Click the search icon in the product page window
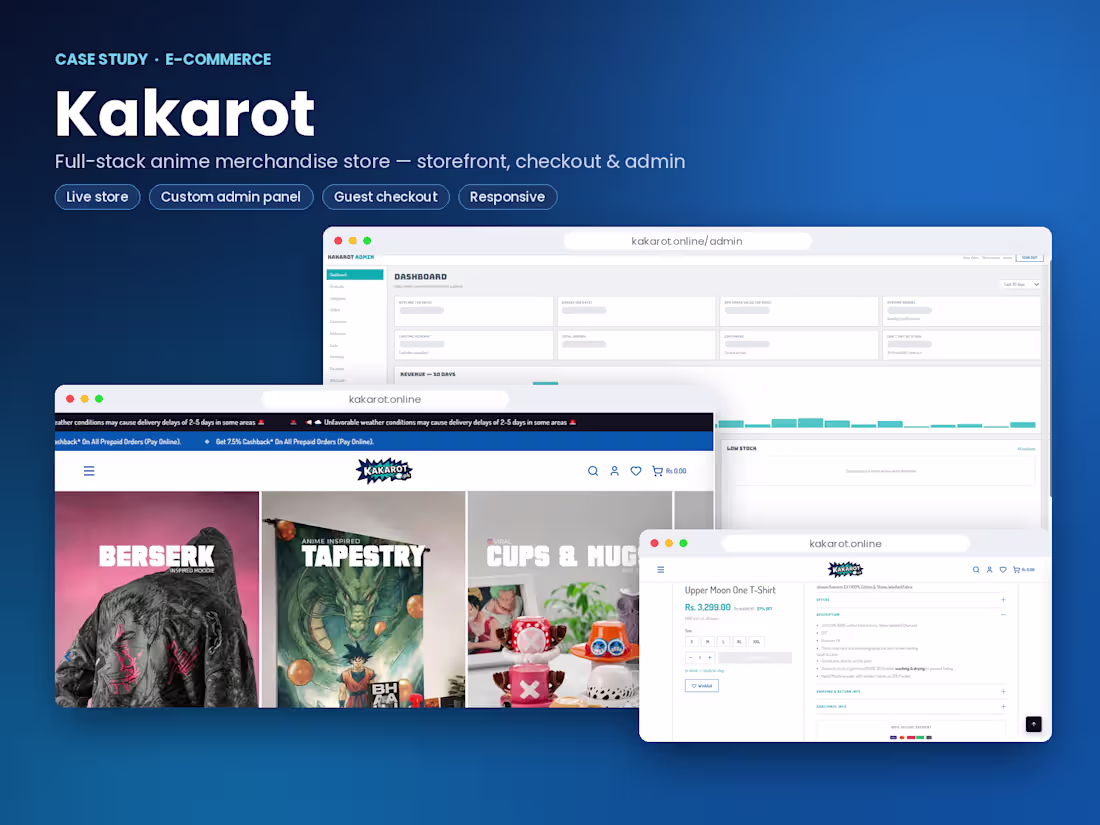This screenshot has height=825, width=1100. pos(976,570)
